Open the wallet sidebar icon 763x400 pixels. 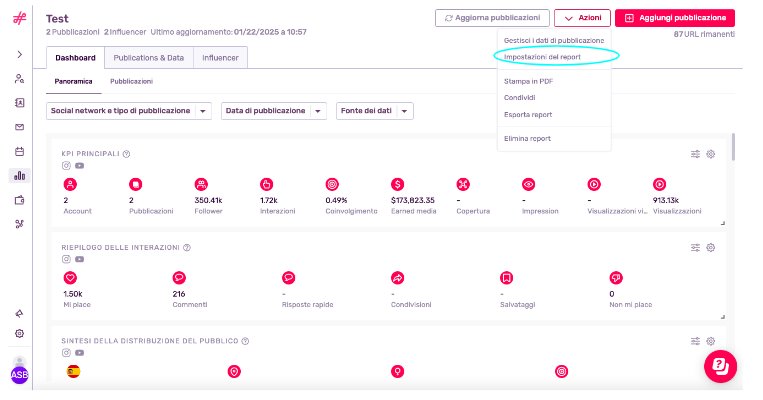coord(19,200)
